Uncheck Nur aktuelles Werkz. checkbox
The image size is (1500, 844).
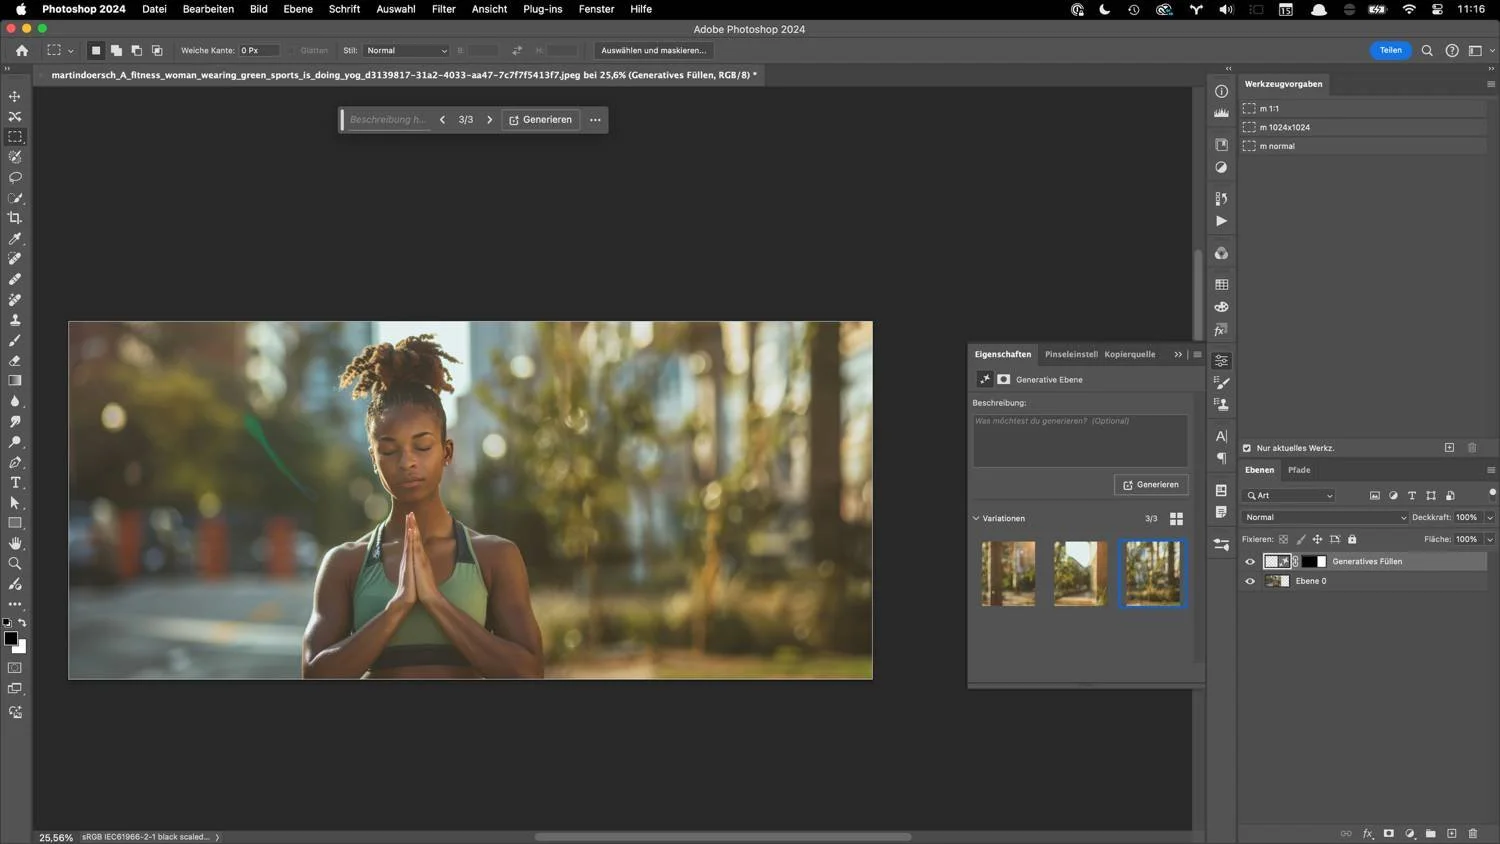(1246, 448)
